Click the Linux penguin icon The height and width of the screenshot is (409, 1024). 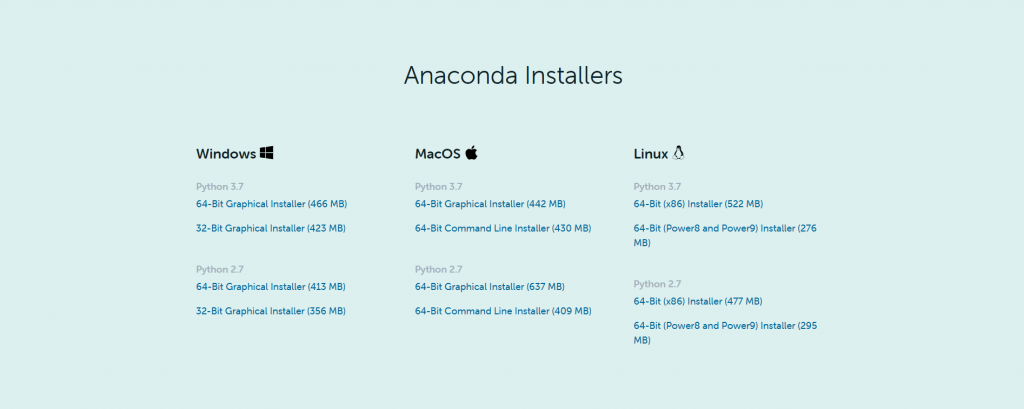pos(679,153)
